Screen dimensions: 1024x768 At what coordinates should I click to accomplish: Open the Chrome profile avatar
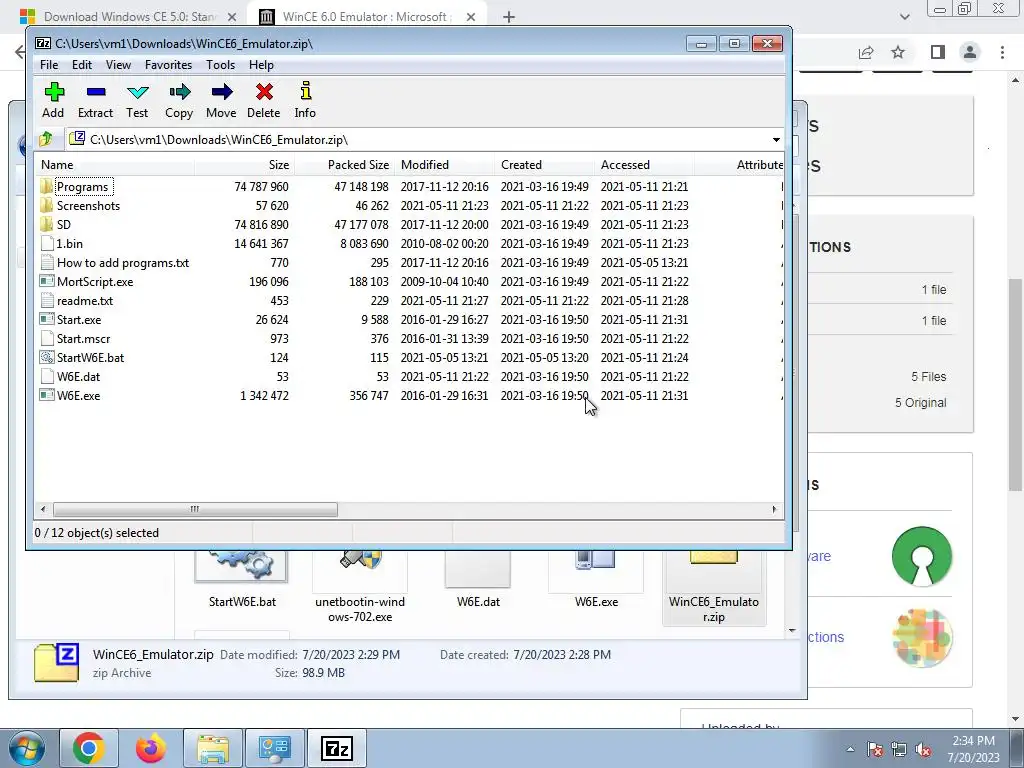(970, 52)
